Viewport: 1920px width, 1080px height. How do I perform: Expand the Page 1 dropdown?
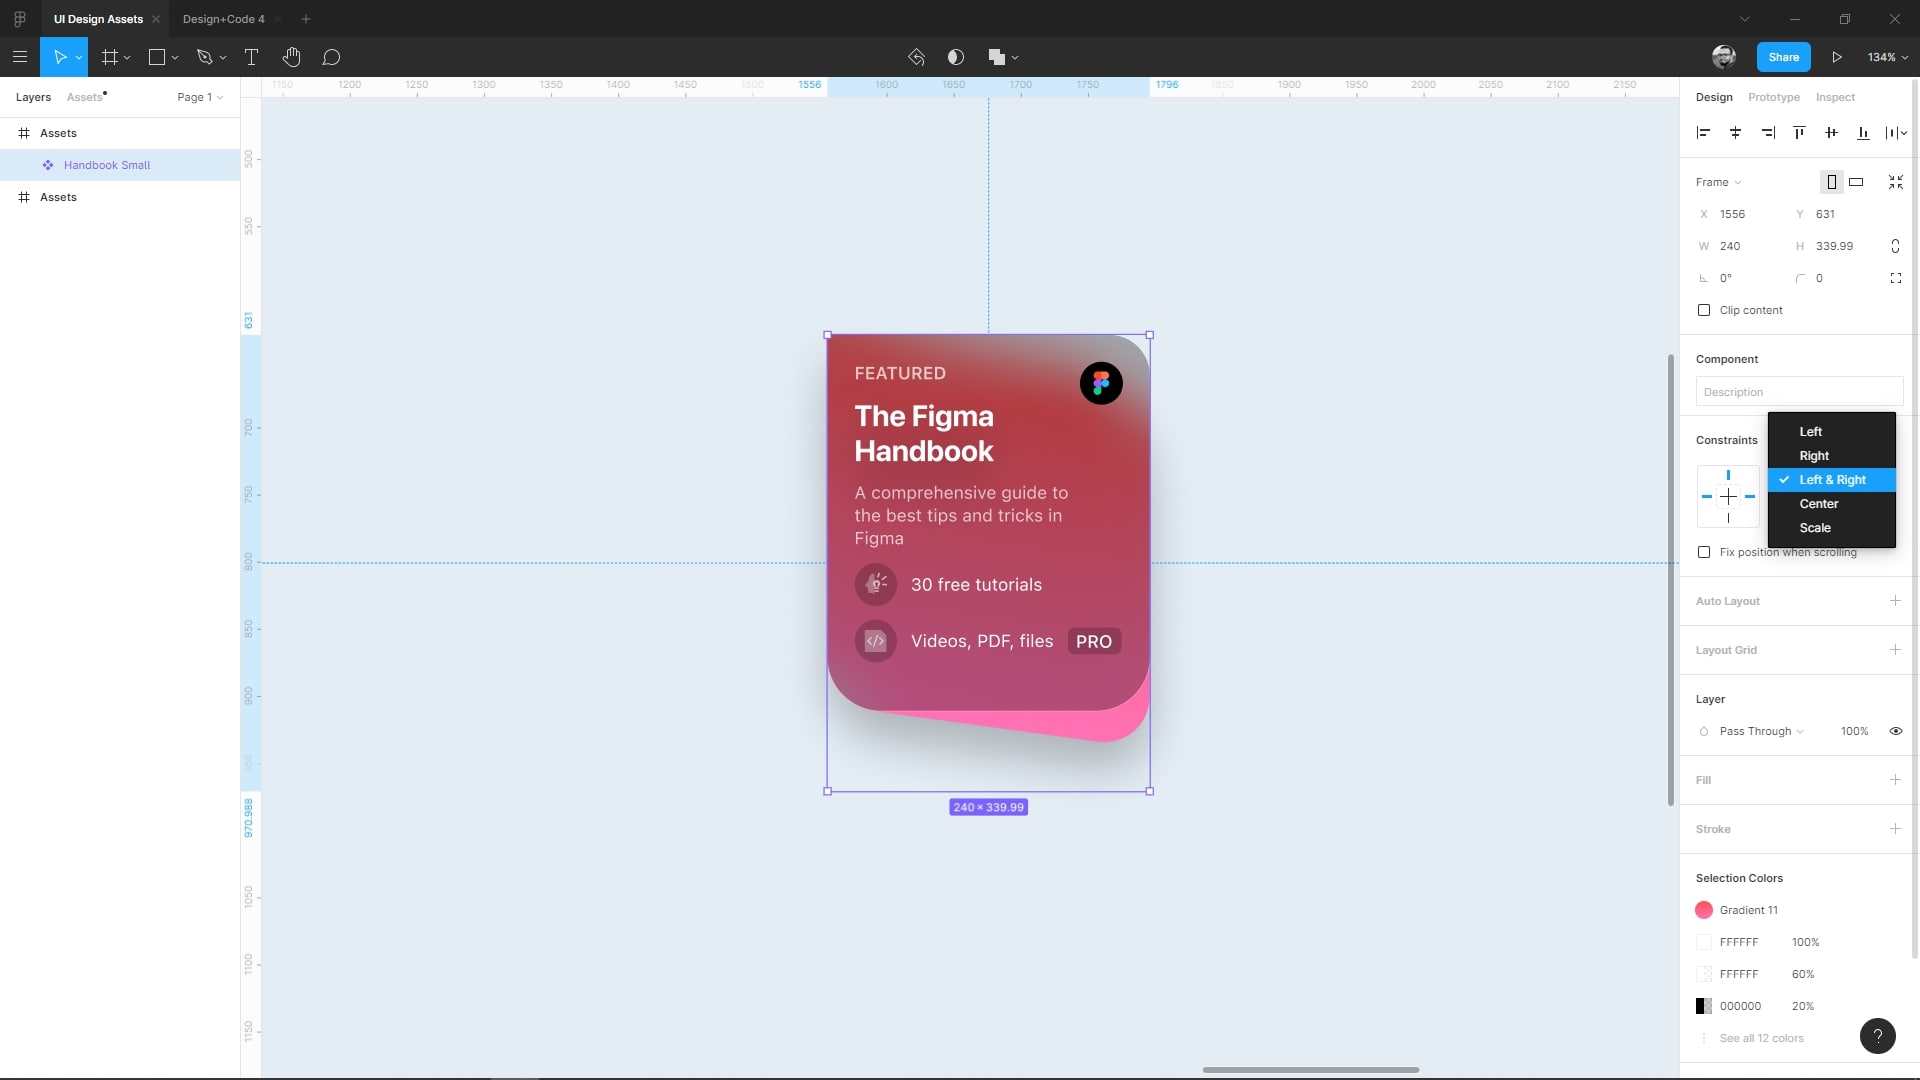click(x=200, y=97)
